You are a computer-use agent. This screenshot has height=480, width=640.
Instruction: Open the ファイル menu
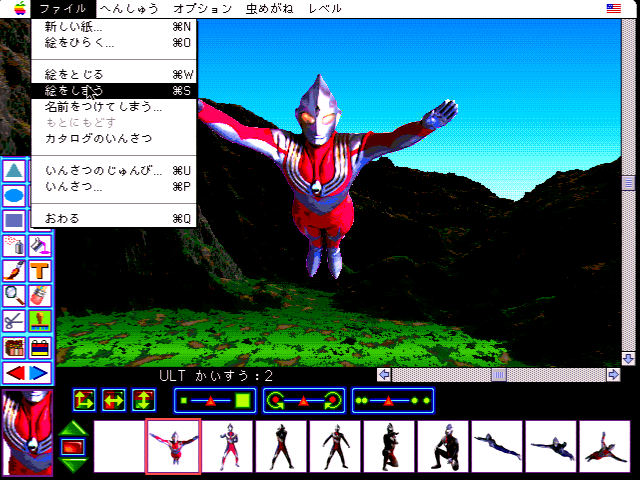(x=63, y=9)
